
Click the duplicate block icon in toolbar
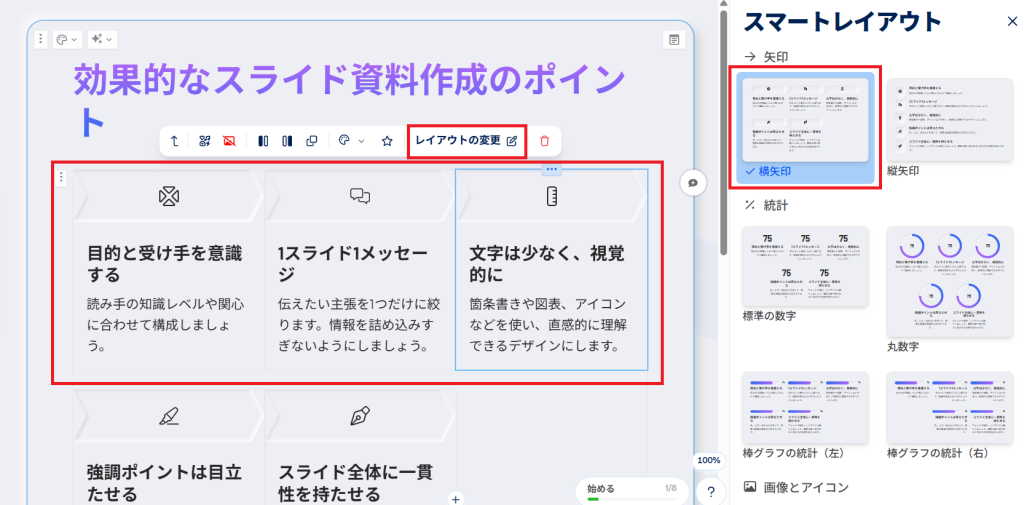pos(312,140)
